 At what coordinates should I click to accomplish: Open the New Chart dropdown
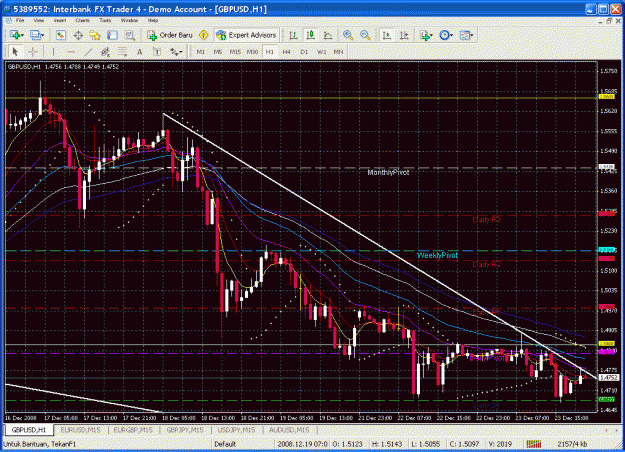click(17, 35)
